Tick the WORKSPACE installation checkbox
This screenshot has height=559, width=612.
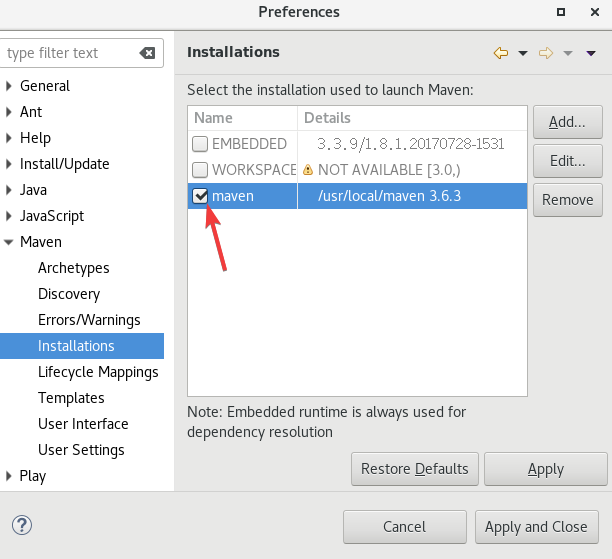coord(200,170)
